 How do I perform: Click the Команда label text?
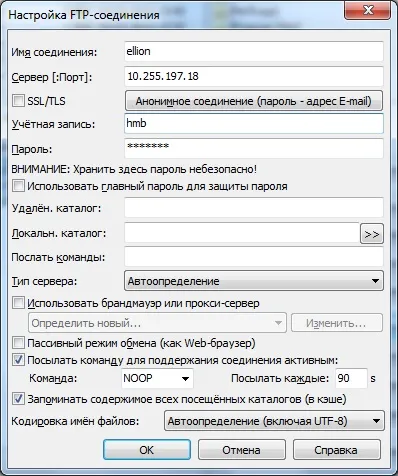point(53,378)
